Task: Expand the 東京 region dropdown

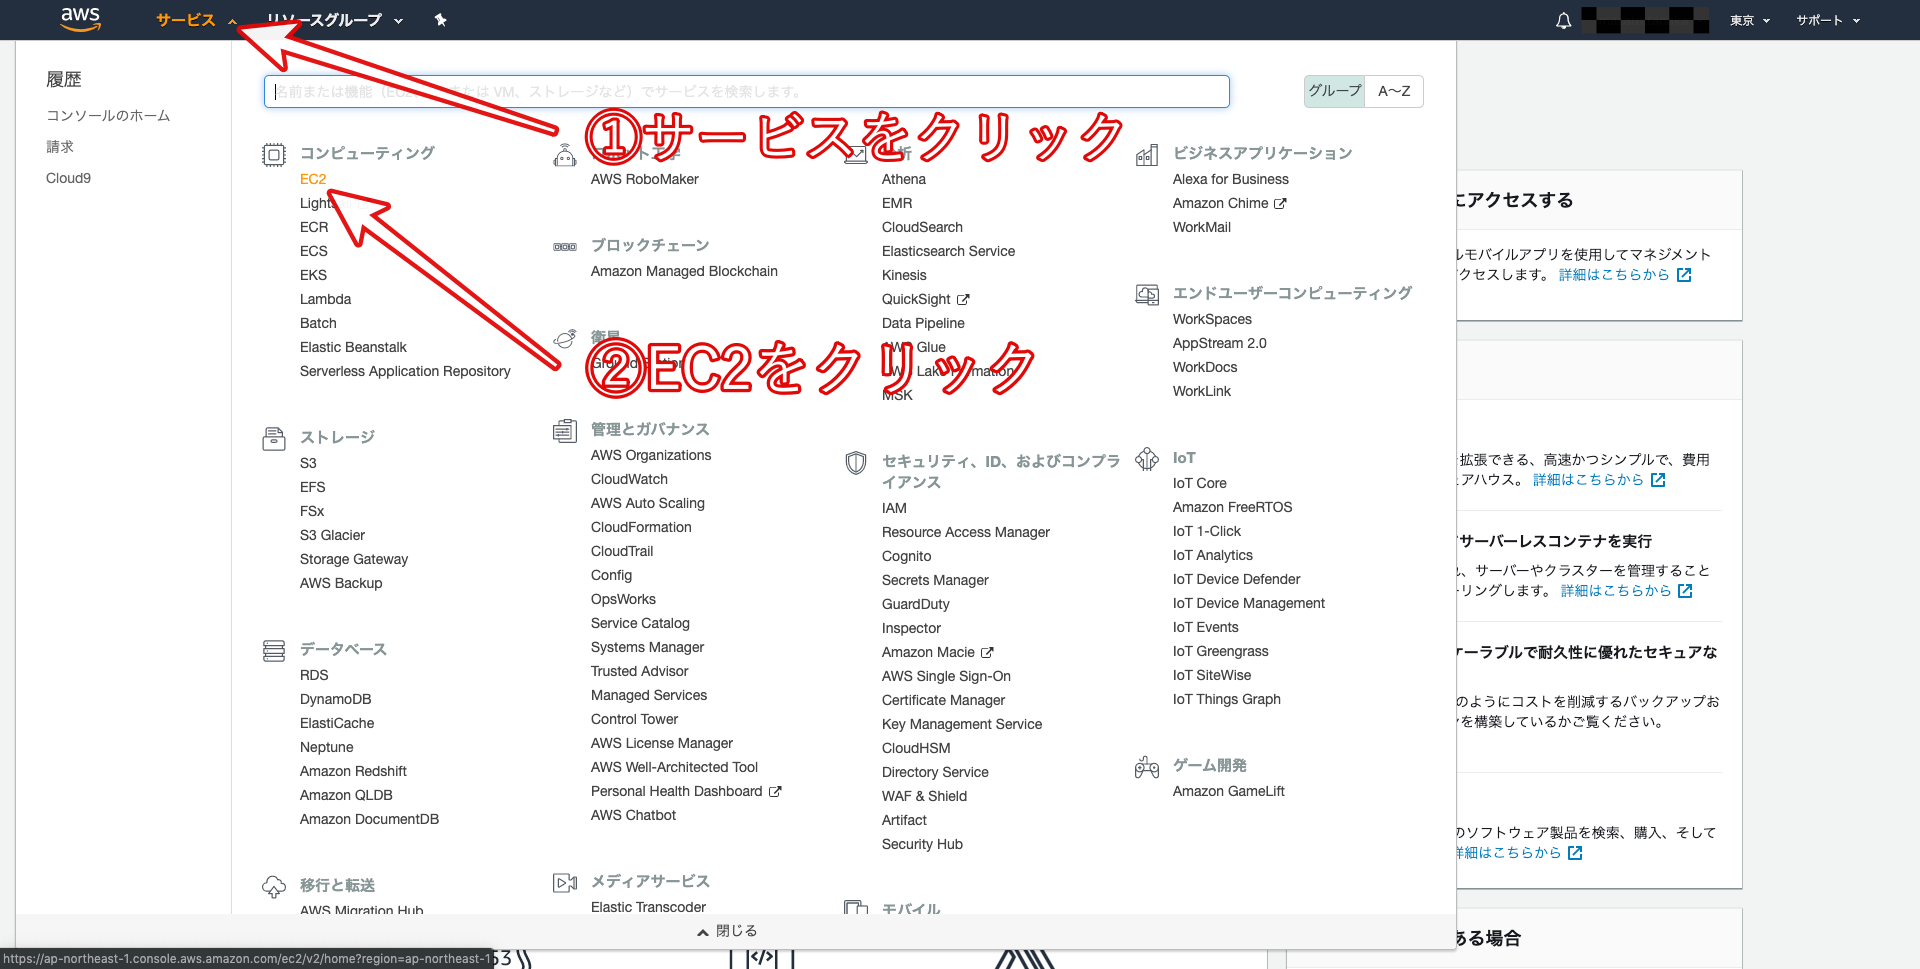Action: coord(1749,20)
